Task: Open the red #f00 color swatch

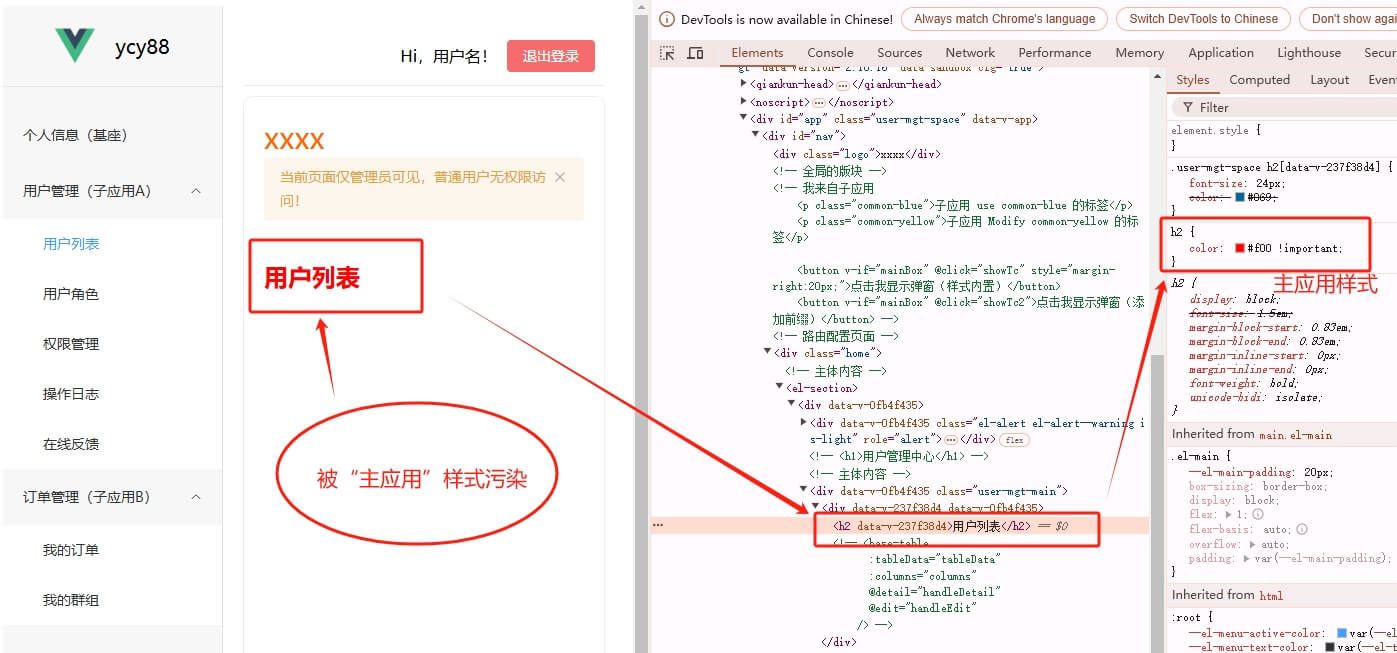Action: click(1239, 249)
